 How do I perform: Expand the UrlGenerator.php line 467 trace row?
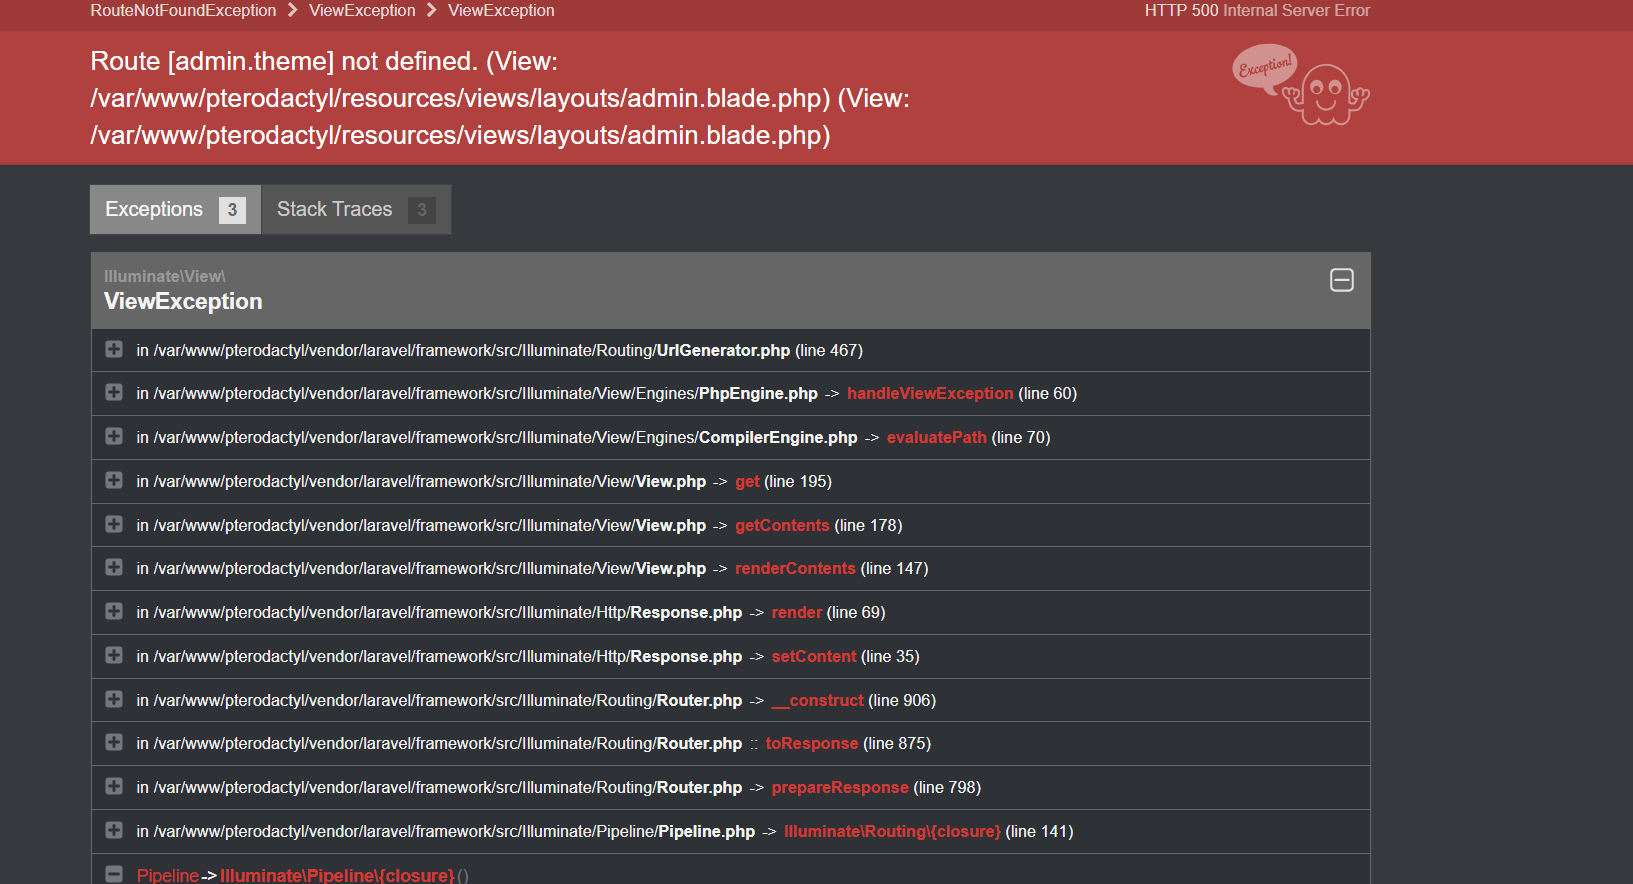(114, 349)
